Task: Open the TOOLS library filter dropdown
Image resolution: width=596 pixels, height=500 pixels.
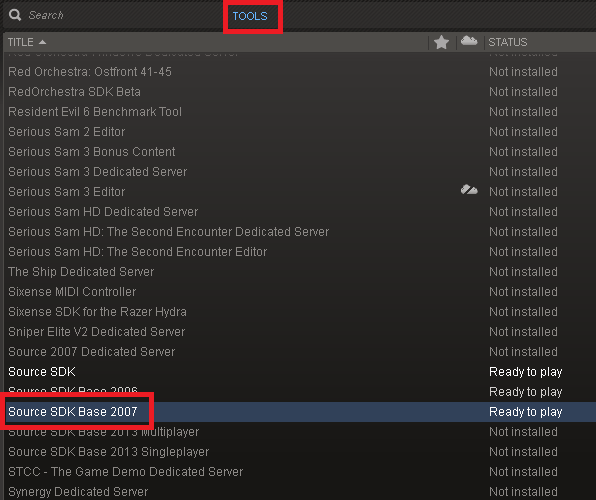Action: (x=250, y=16)
